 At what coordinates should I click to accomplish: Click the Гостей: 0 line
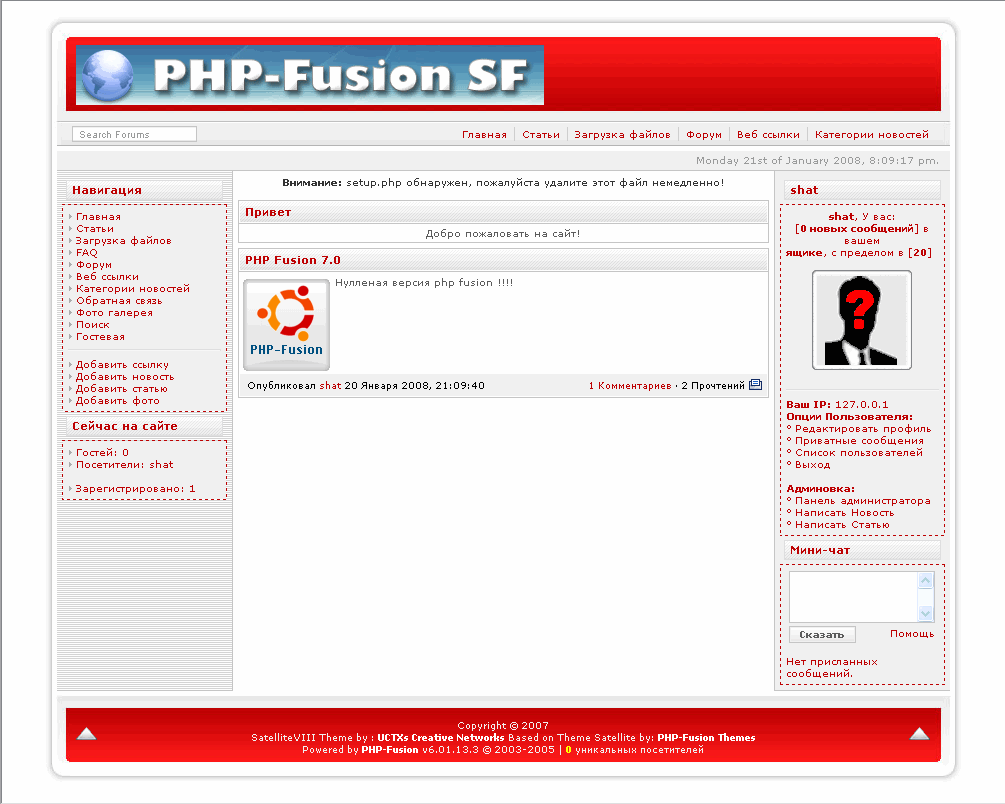(102, 453)
